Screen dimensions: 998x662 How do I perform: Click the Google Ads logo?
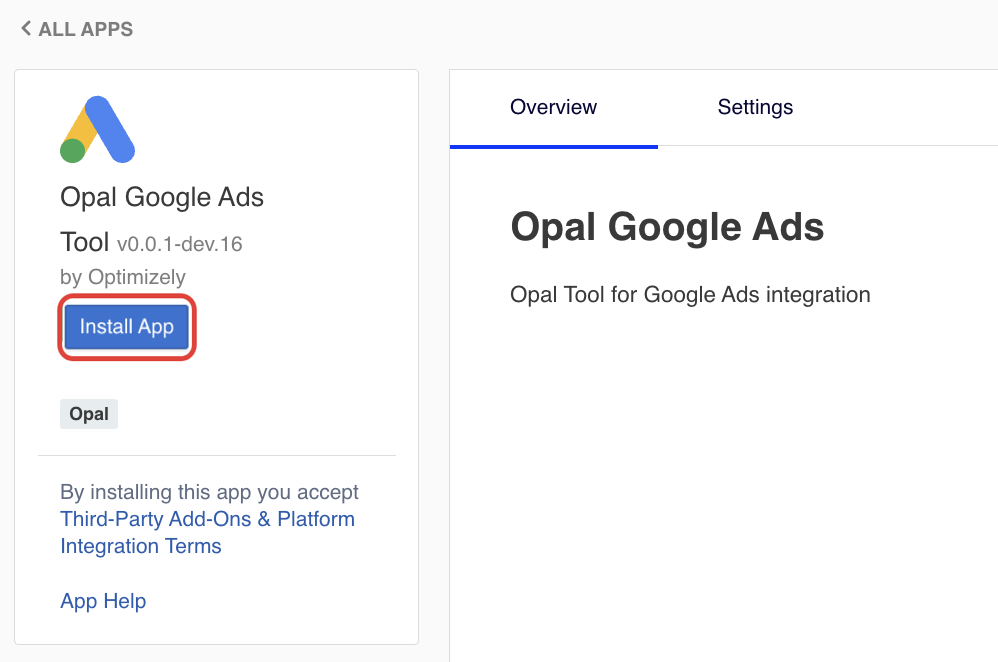click(x=97, y=130)
